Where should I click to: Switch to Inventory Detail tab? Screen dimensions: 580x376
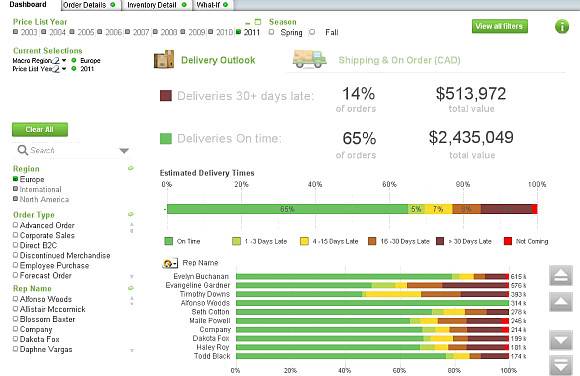[156, 5]
